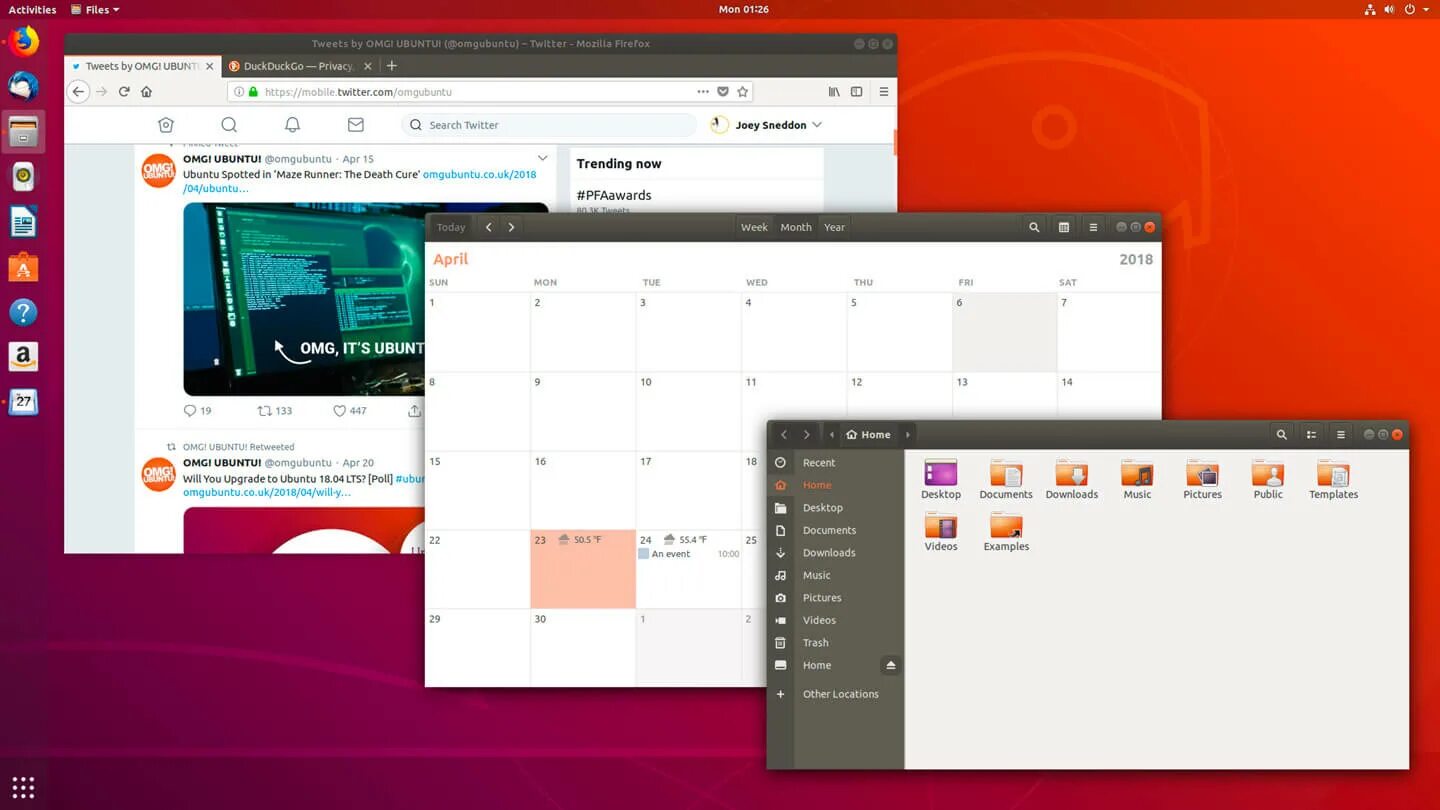Open Twitter search magnifier icon
The image size is (1440, 810).
pyautogui.click(x=229, y=125)
